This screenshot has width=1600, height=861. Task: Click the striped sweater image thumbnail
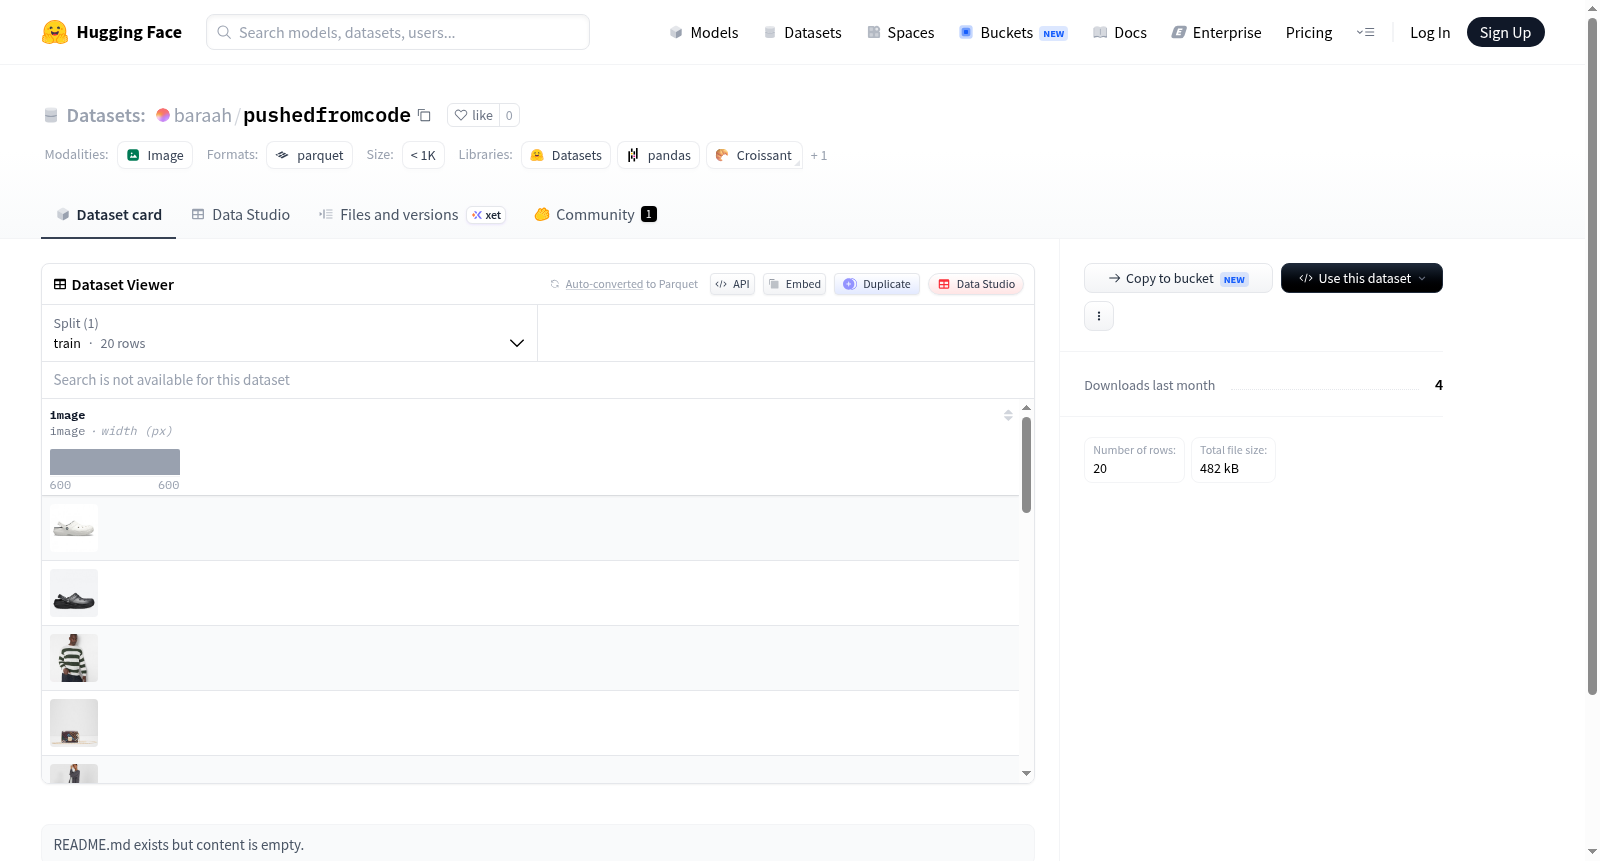74,658
